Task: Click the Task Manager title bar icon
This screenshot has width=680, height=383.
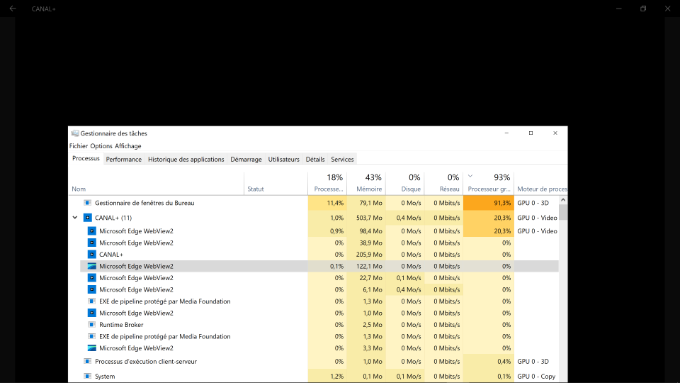Action: pos(75,133)
